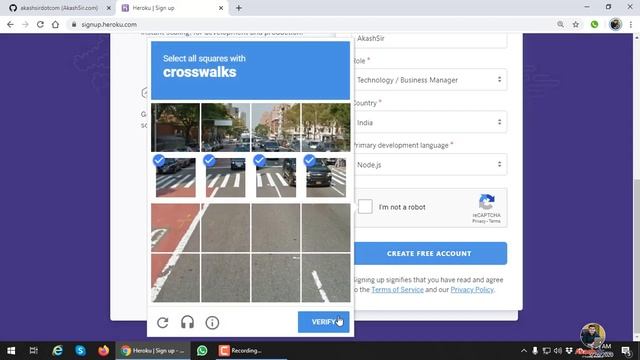Click microphone icon in system tray
The height and width of the screenshot is (360, 640).
(x=535, y=351)
